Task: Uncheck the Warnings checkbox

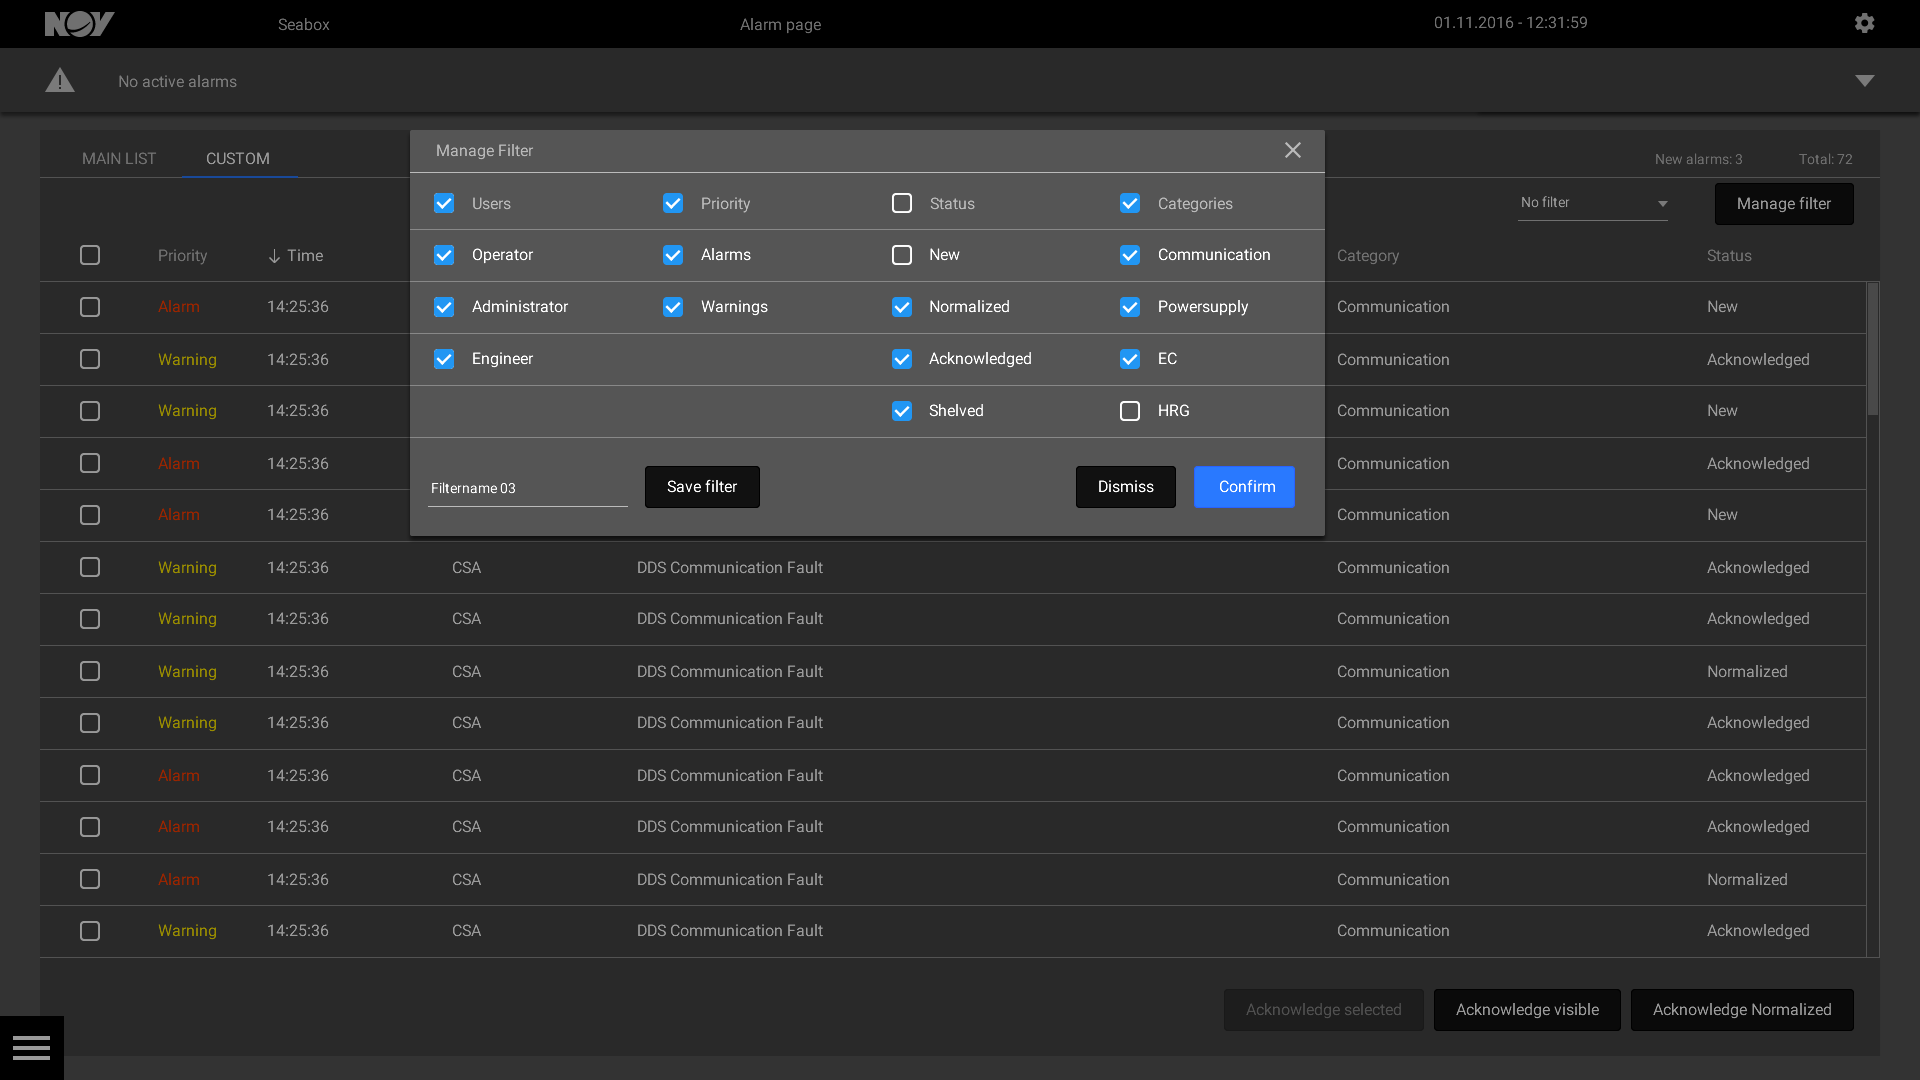Action: pos(673,307)
